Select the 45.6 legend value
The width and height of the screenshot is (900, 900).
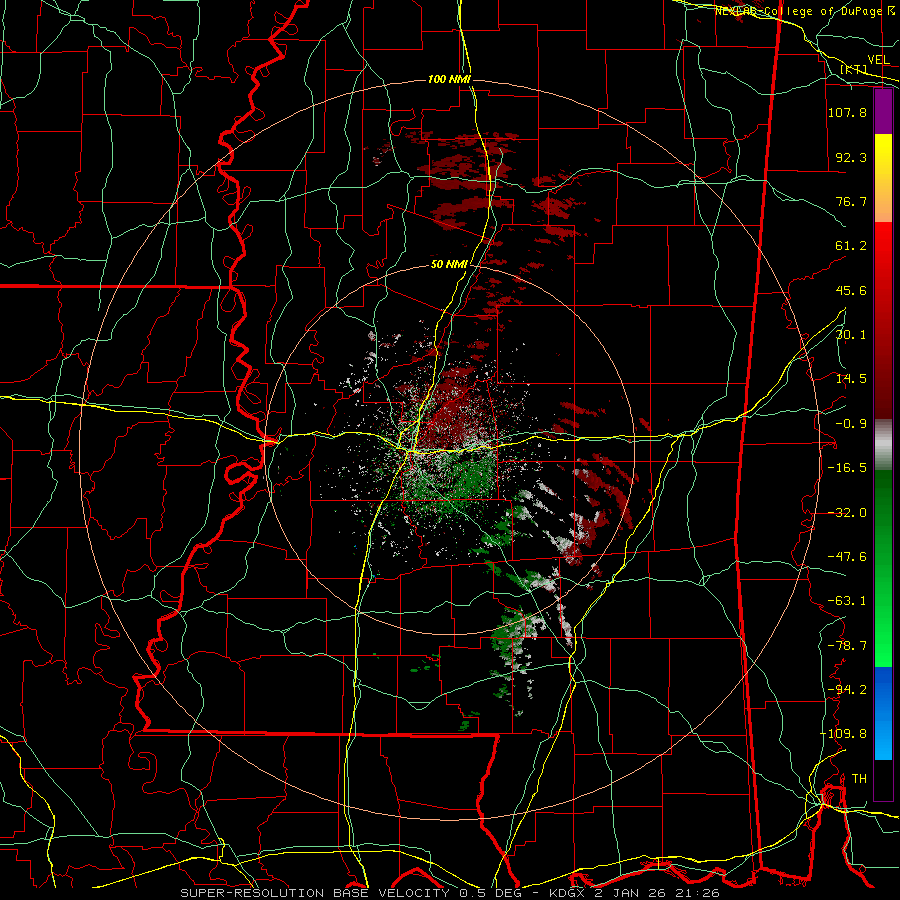click(x=851, y=290)
